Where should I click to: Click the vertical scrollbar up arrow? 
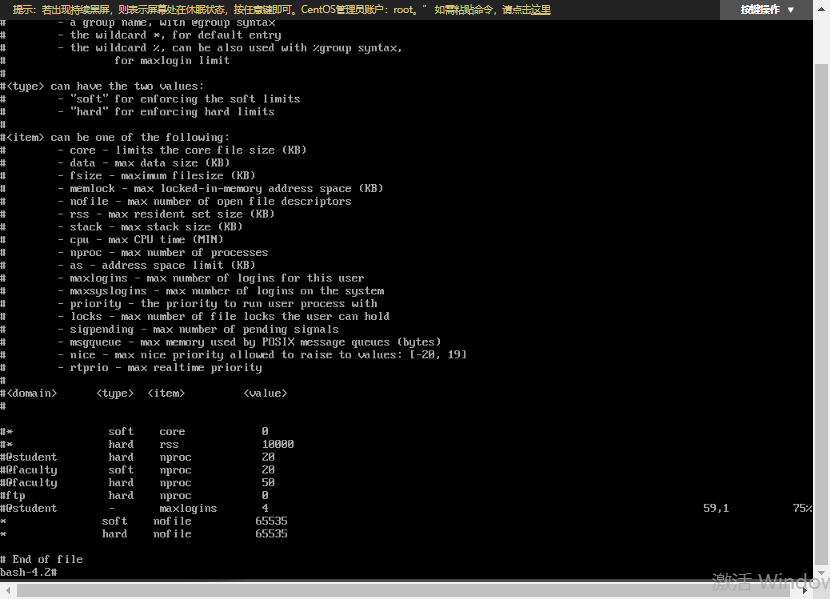[822, 25]
